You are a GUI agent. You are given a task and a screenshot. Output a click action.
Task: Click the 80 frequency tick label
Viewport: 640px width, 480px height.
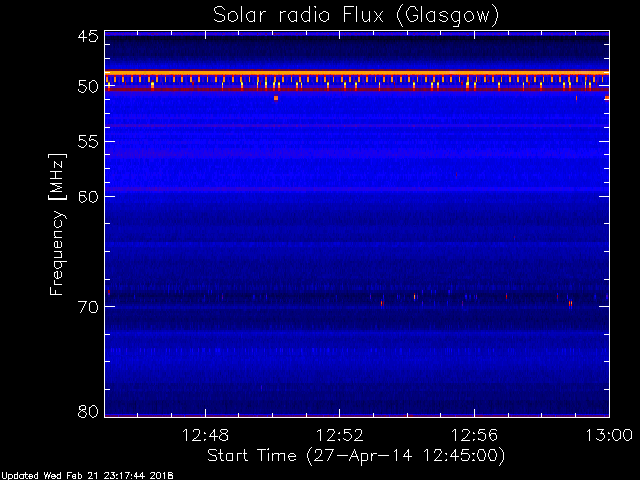[88, 411]
